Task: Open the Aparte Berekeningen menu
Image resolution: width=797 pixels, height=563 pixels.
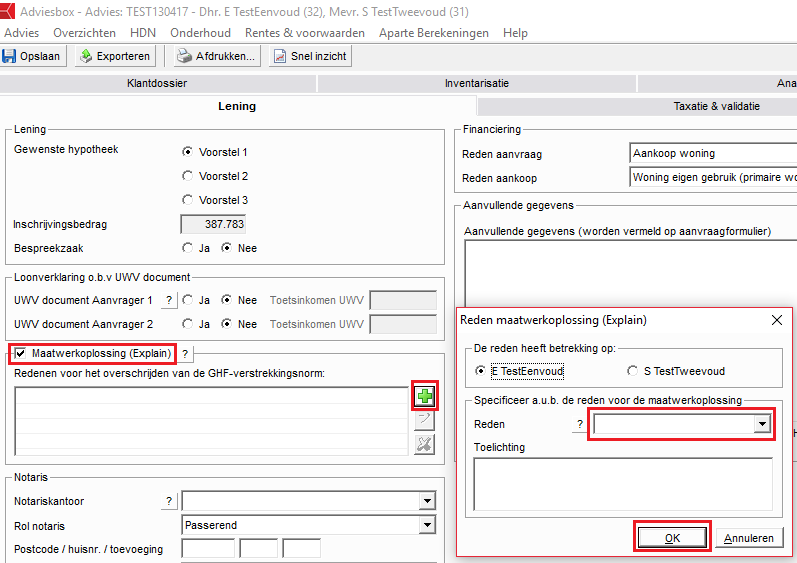Action: (x=434, y=33)
